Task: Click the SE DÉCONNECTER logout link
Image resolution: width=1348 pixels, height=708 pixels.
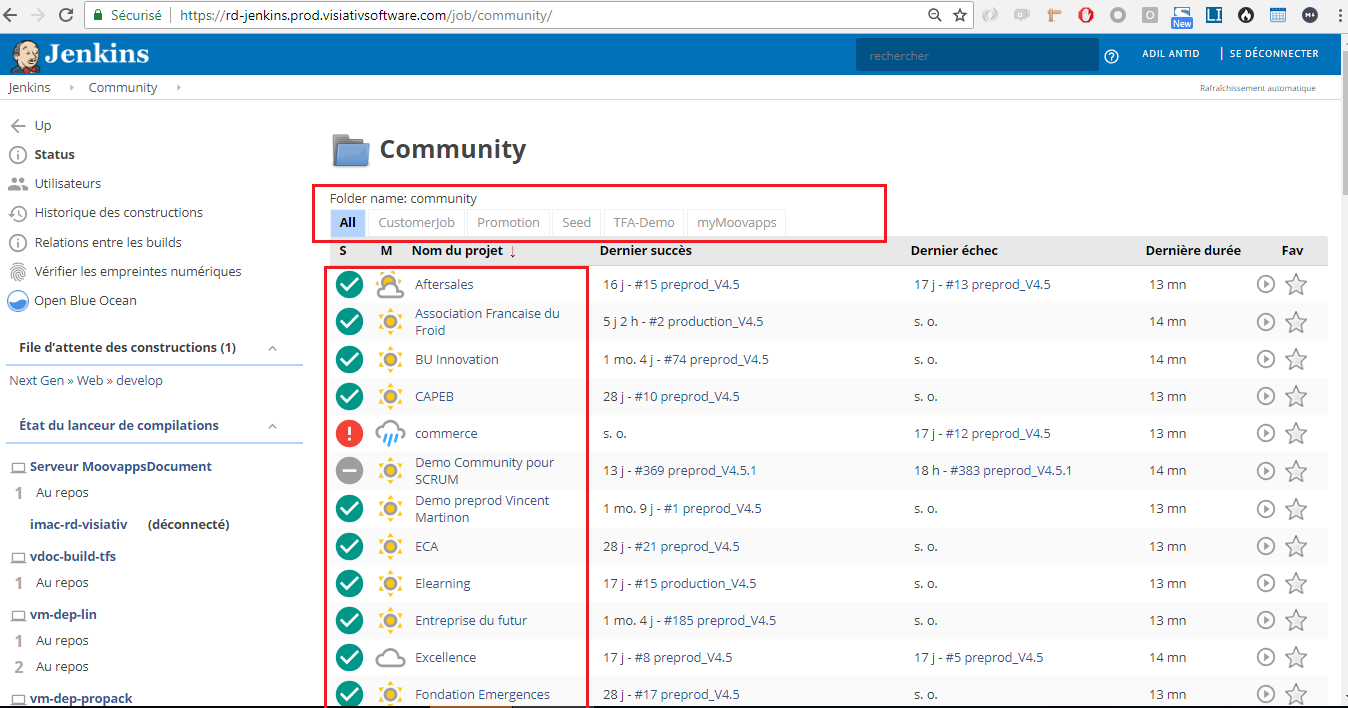Action: [x=1274, y=54]
